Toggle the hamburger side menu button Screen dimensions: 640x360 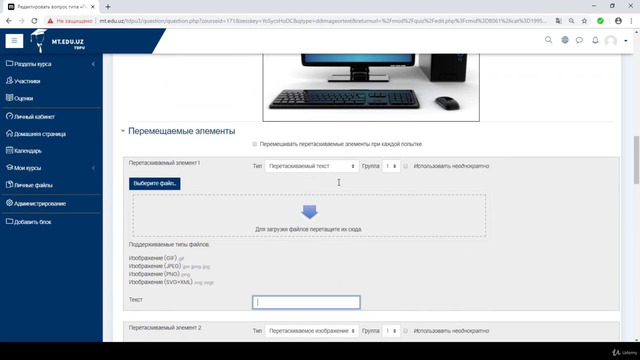point(14,41)
